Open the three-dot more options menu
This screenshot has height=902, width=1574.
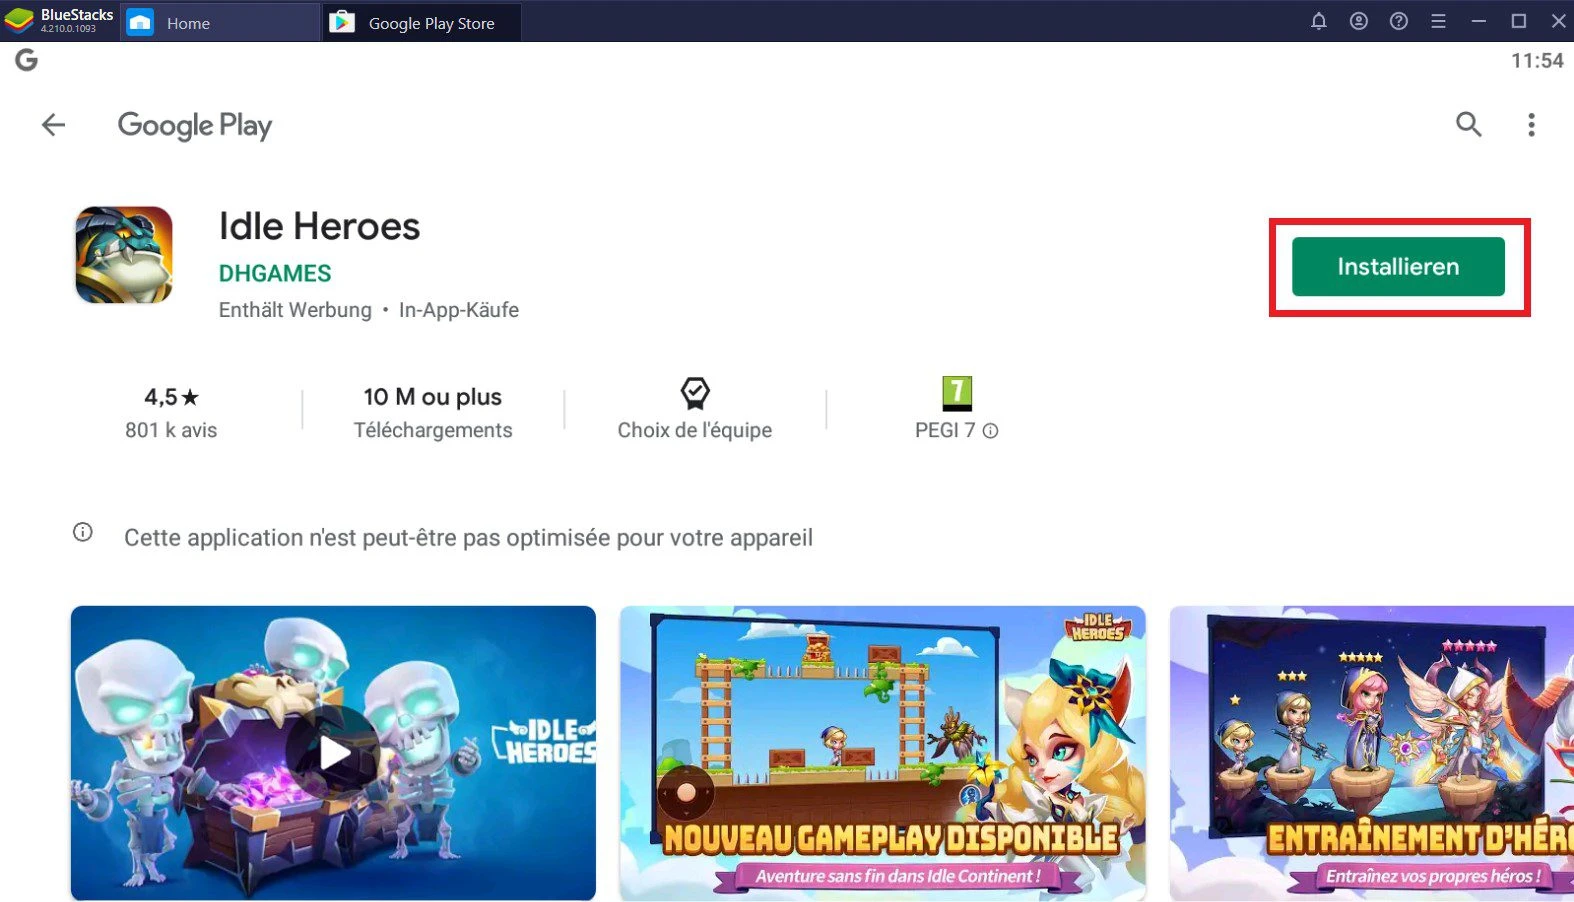[x=1531, y=125]
